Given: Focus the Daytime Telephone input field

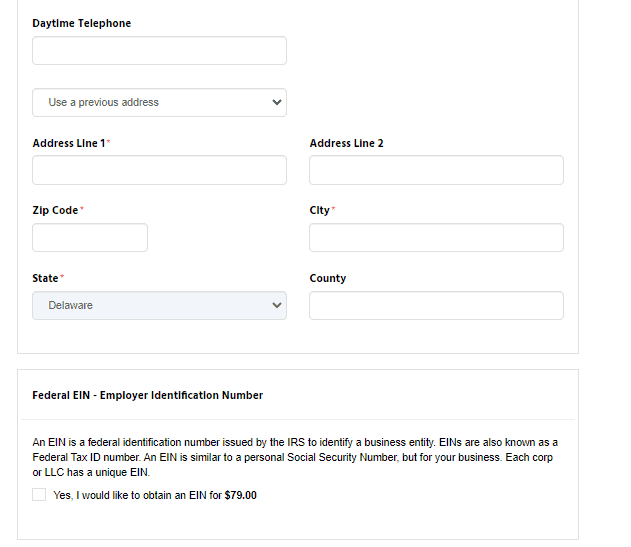Looking at the screenshot, I should [159, 51].
